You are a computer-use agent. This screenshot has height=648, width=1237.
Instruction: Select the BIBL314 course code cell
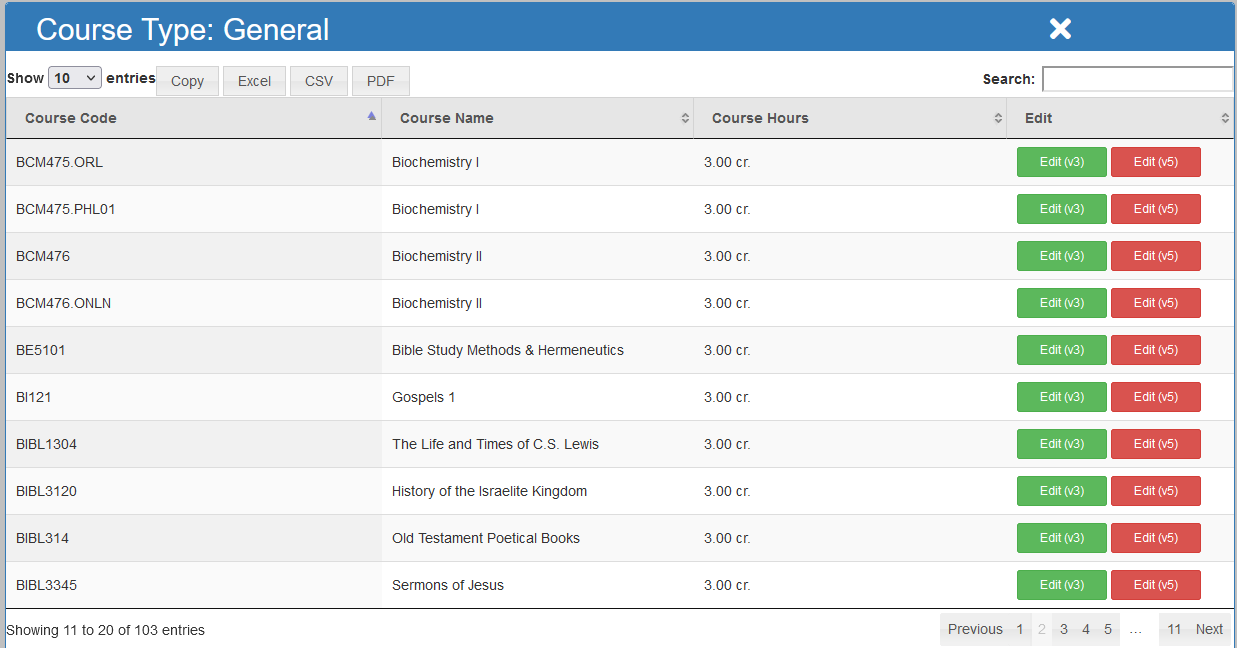coord(194,538)
